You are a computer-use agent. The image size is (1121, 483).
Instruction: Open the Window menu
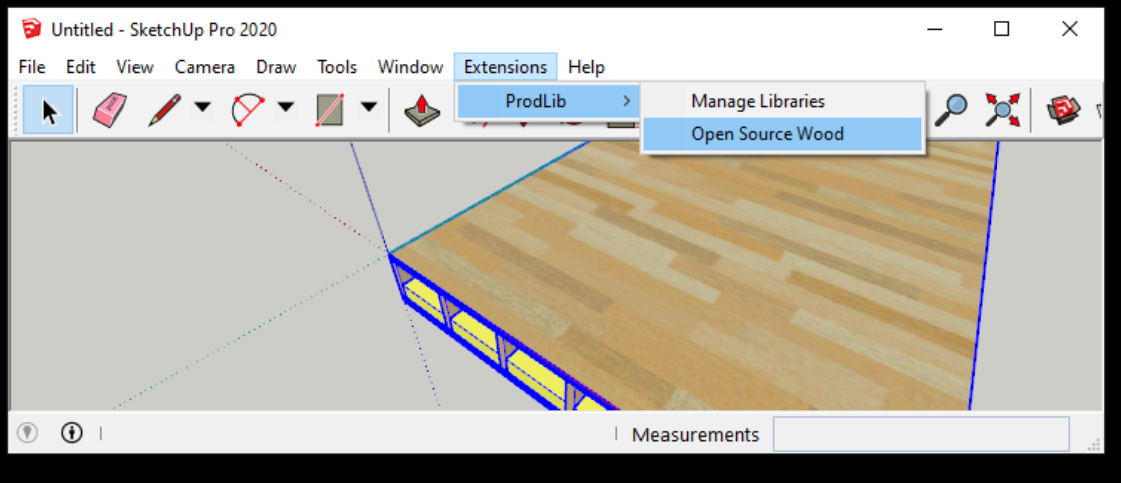click(x=410, y=67)
